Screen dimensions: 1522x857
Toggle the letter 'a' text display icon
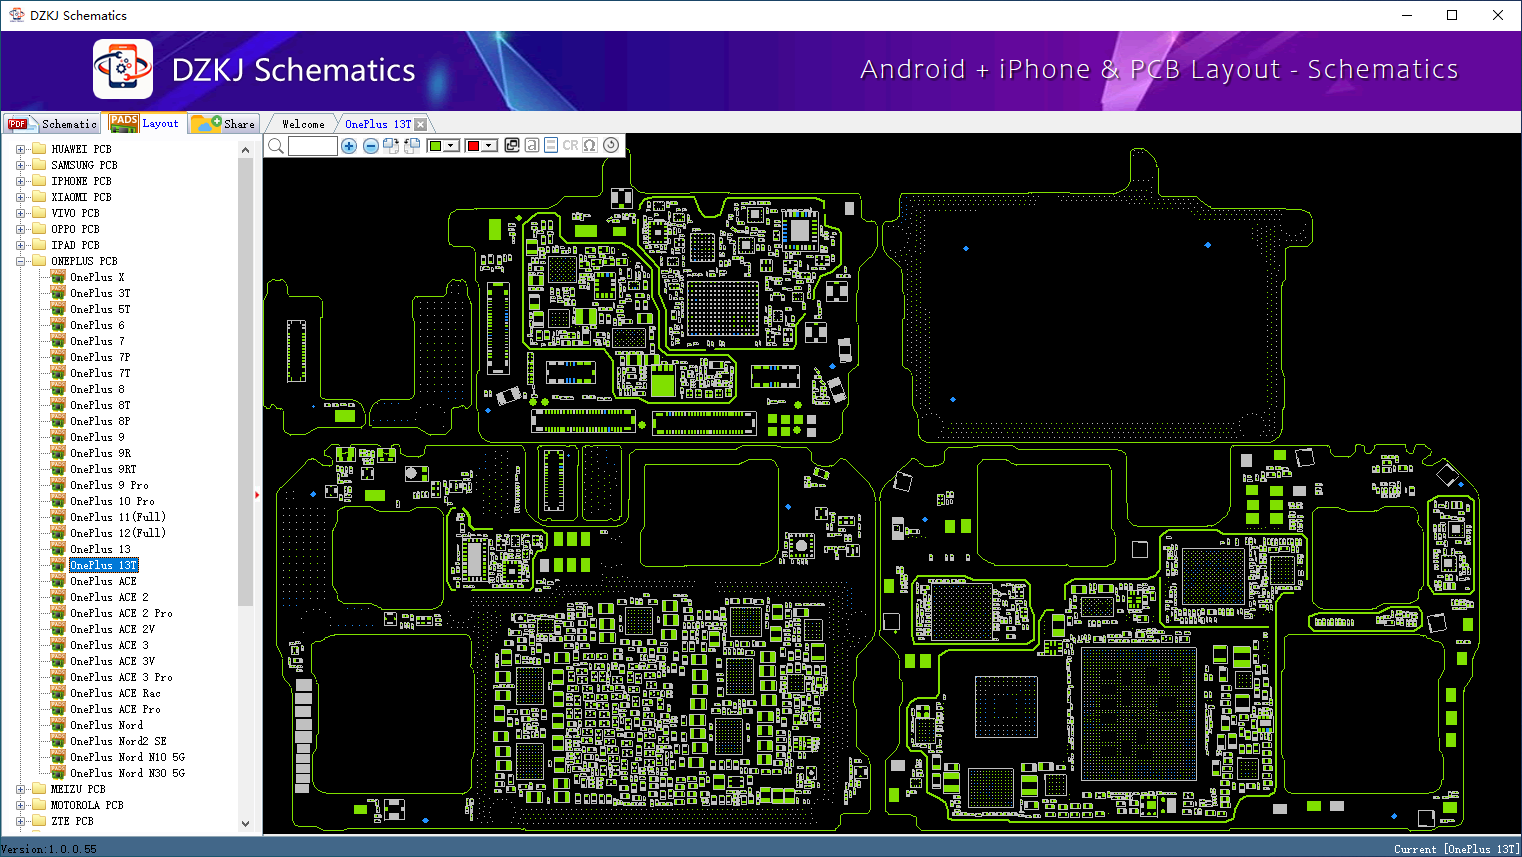pos(532,145)
